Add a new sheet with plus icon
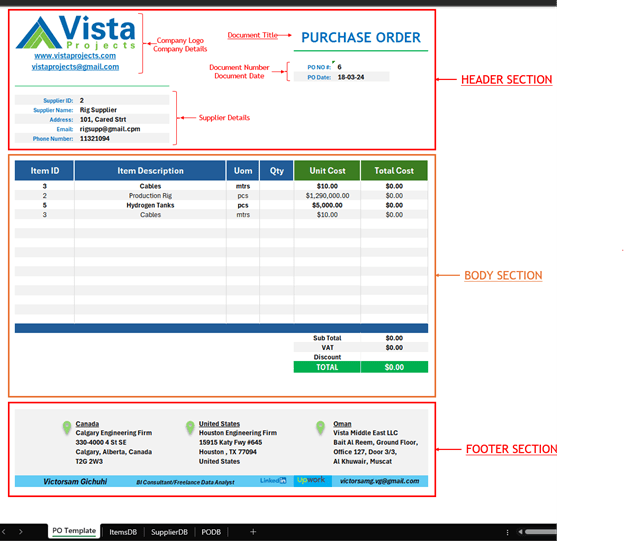624x541 pixels. point(253,532)
